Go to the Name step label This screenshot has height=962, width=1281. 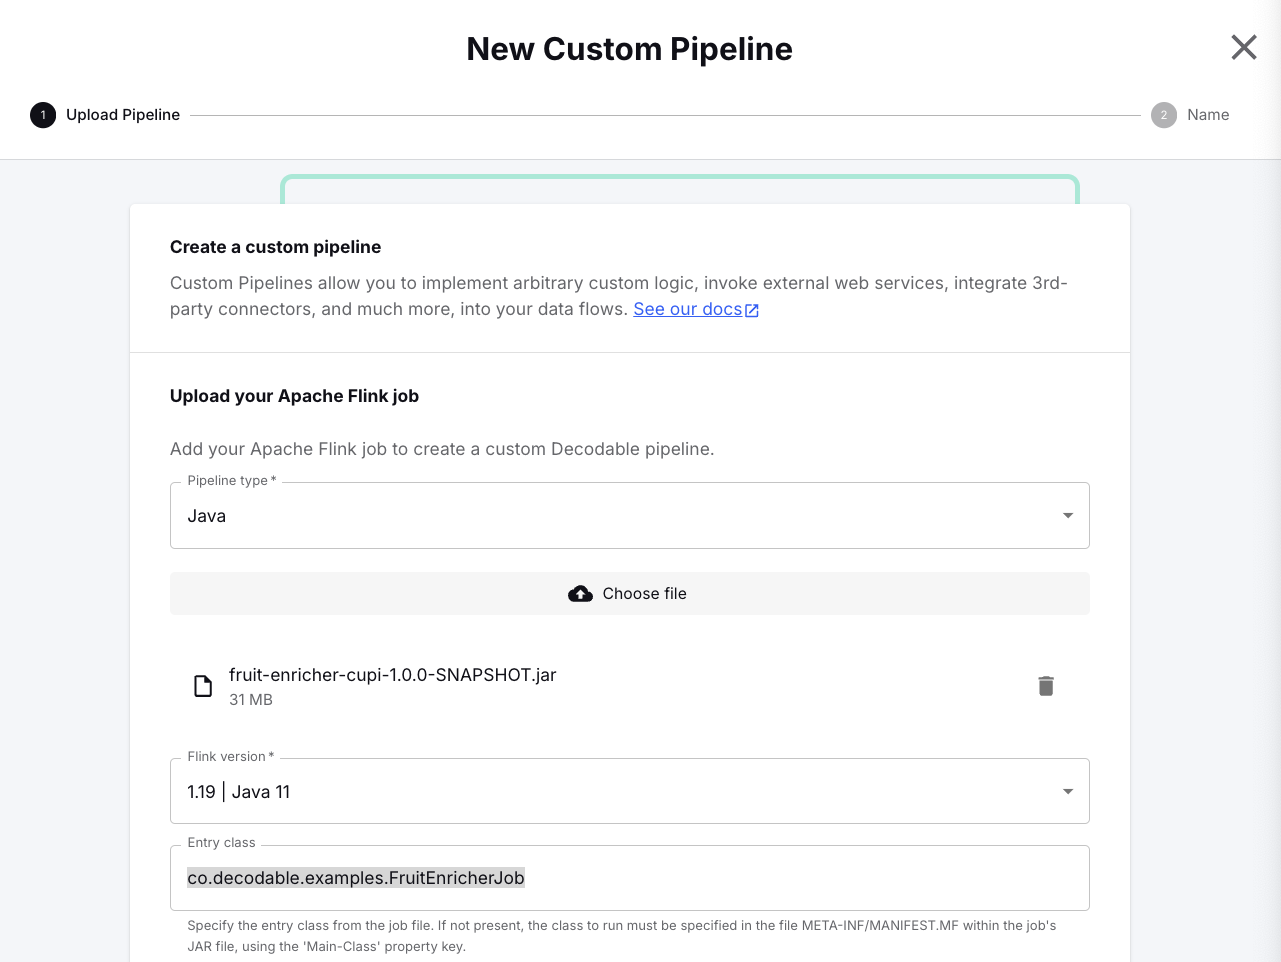[x=1208, y=115]
